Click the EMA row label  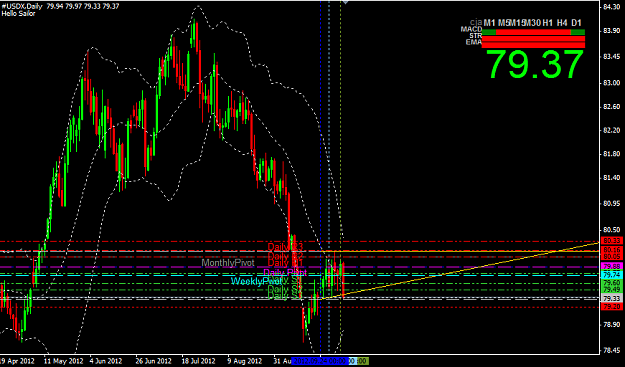474,42
